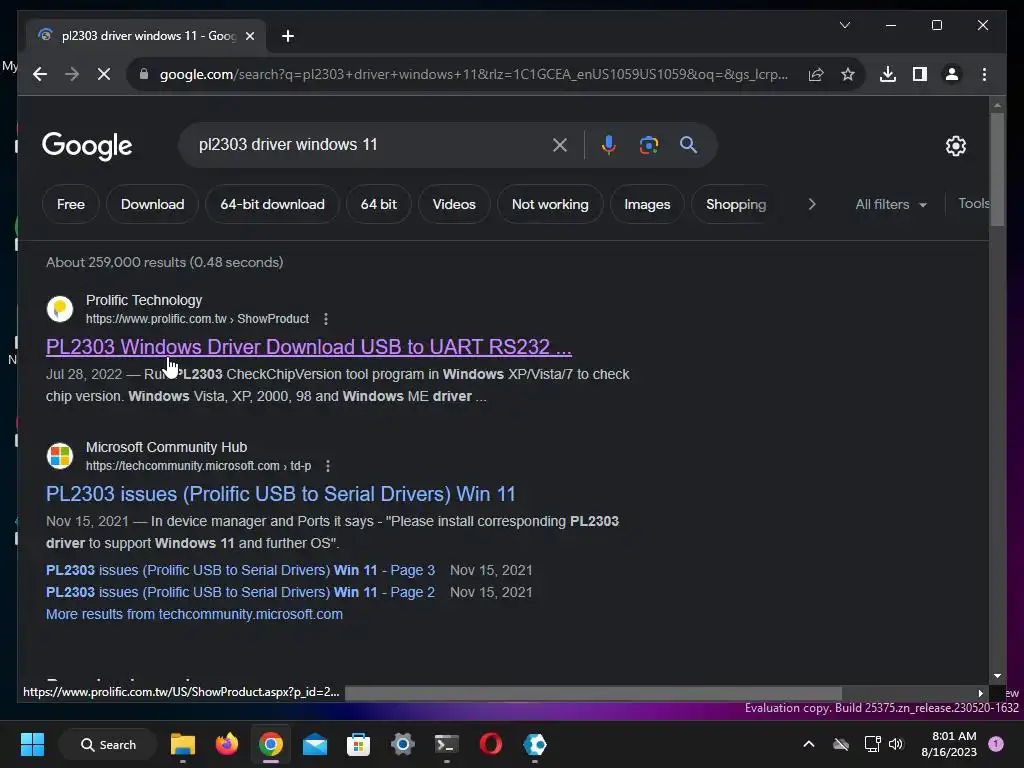Open the Windows Start menu

tap(32, 744)
